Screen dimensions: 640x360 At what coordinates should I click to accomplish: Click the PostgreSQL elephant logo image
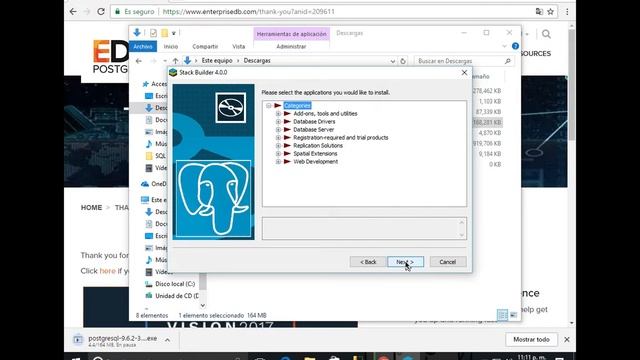213,199
